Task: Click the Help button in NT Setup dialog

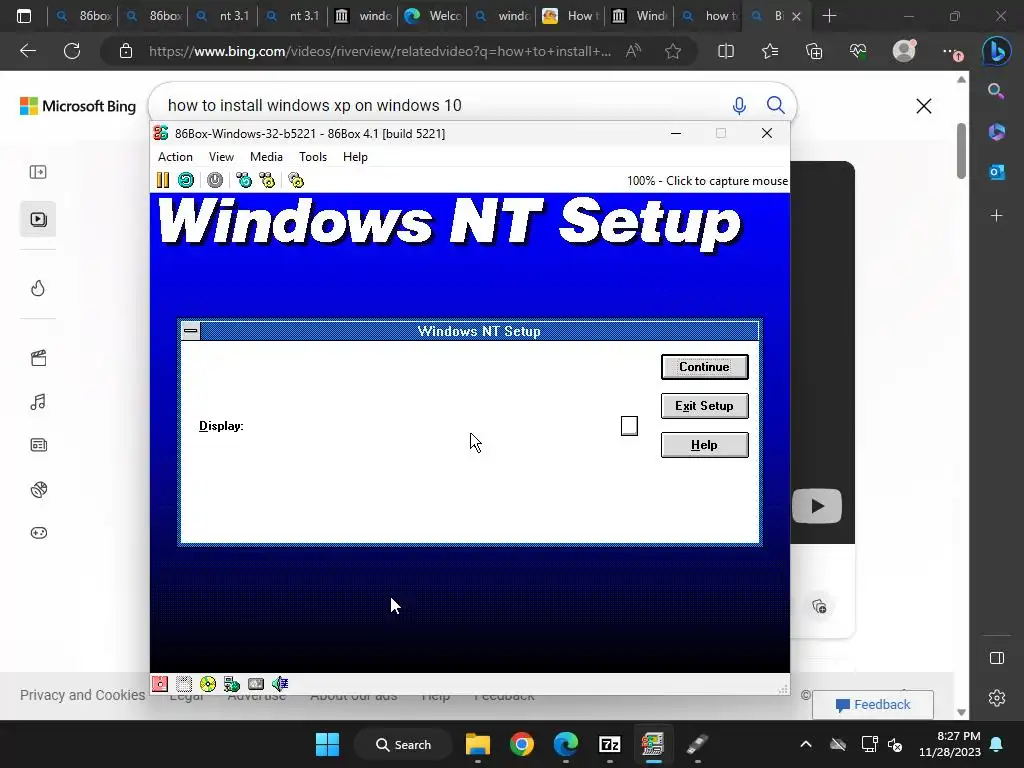Action: point(705,445)
